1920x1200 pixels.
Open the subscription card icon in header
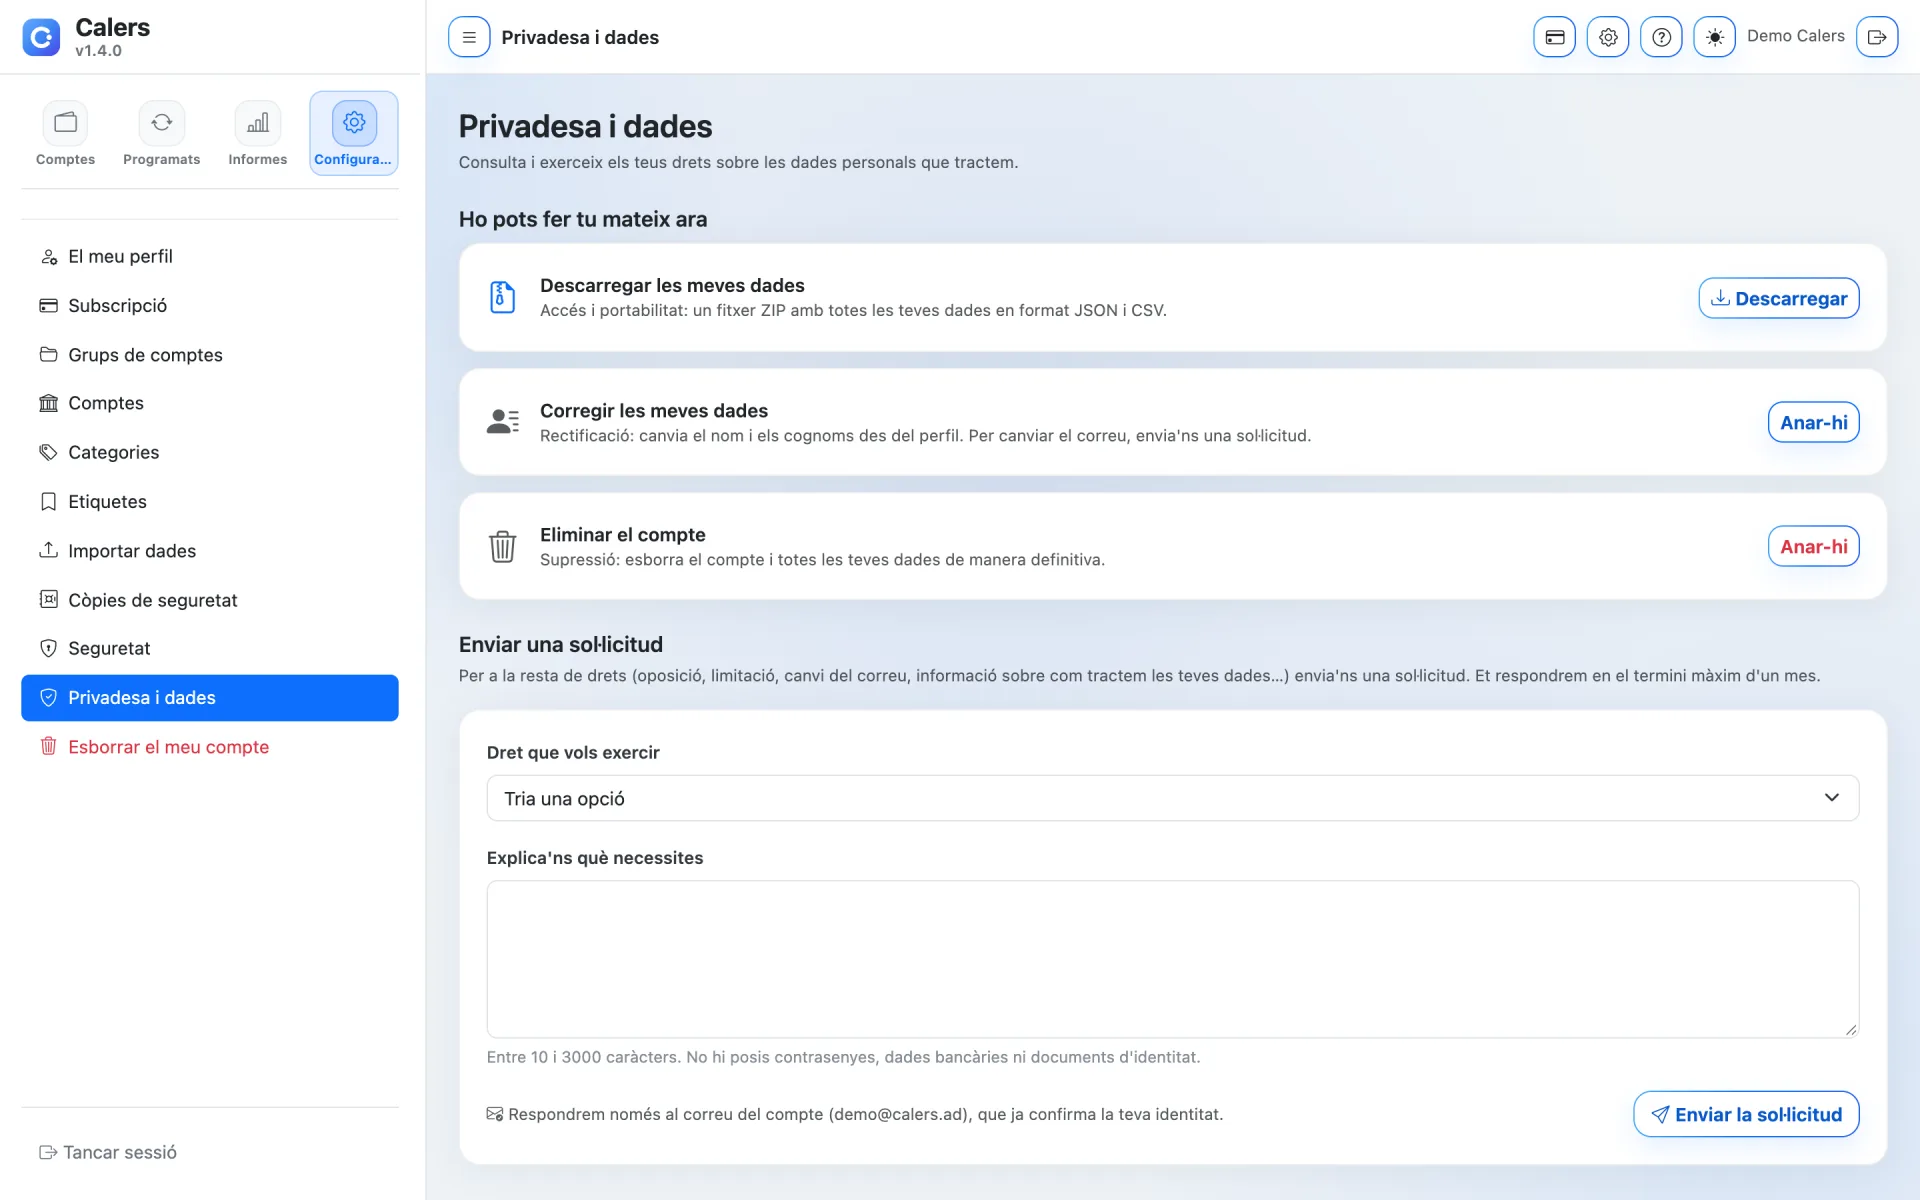(x=1554, y=37)
